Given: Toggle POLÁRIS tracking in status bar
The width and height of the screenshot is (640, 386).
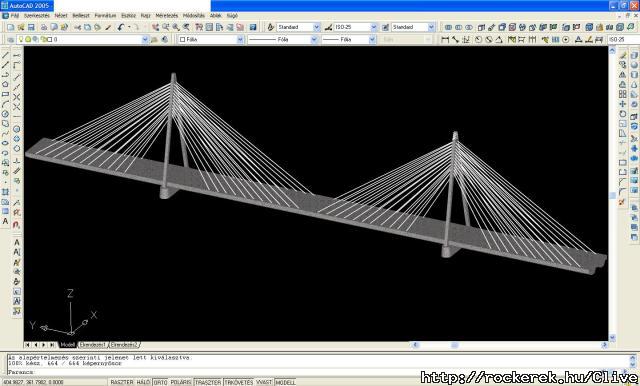Looking at the screenshot, I should click(x=181, y=382).
